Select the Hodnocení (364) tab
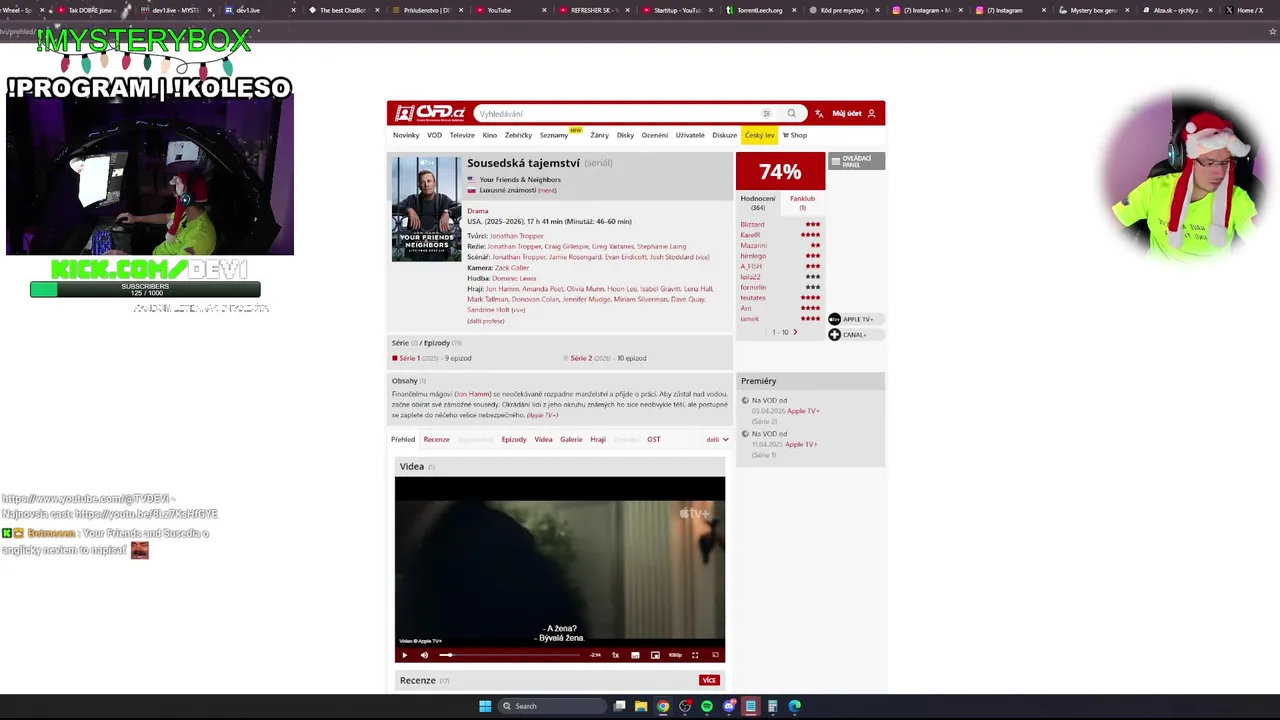This screenshot has height=720, width=1280. pyautogui.click(x=757, y=202)
